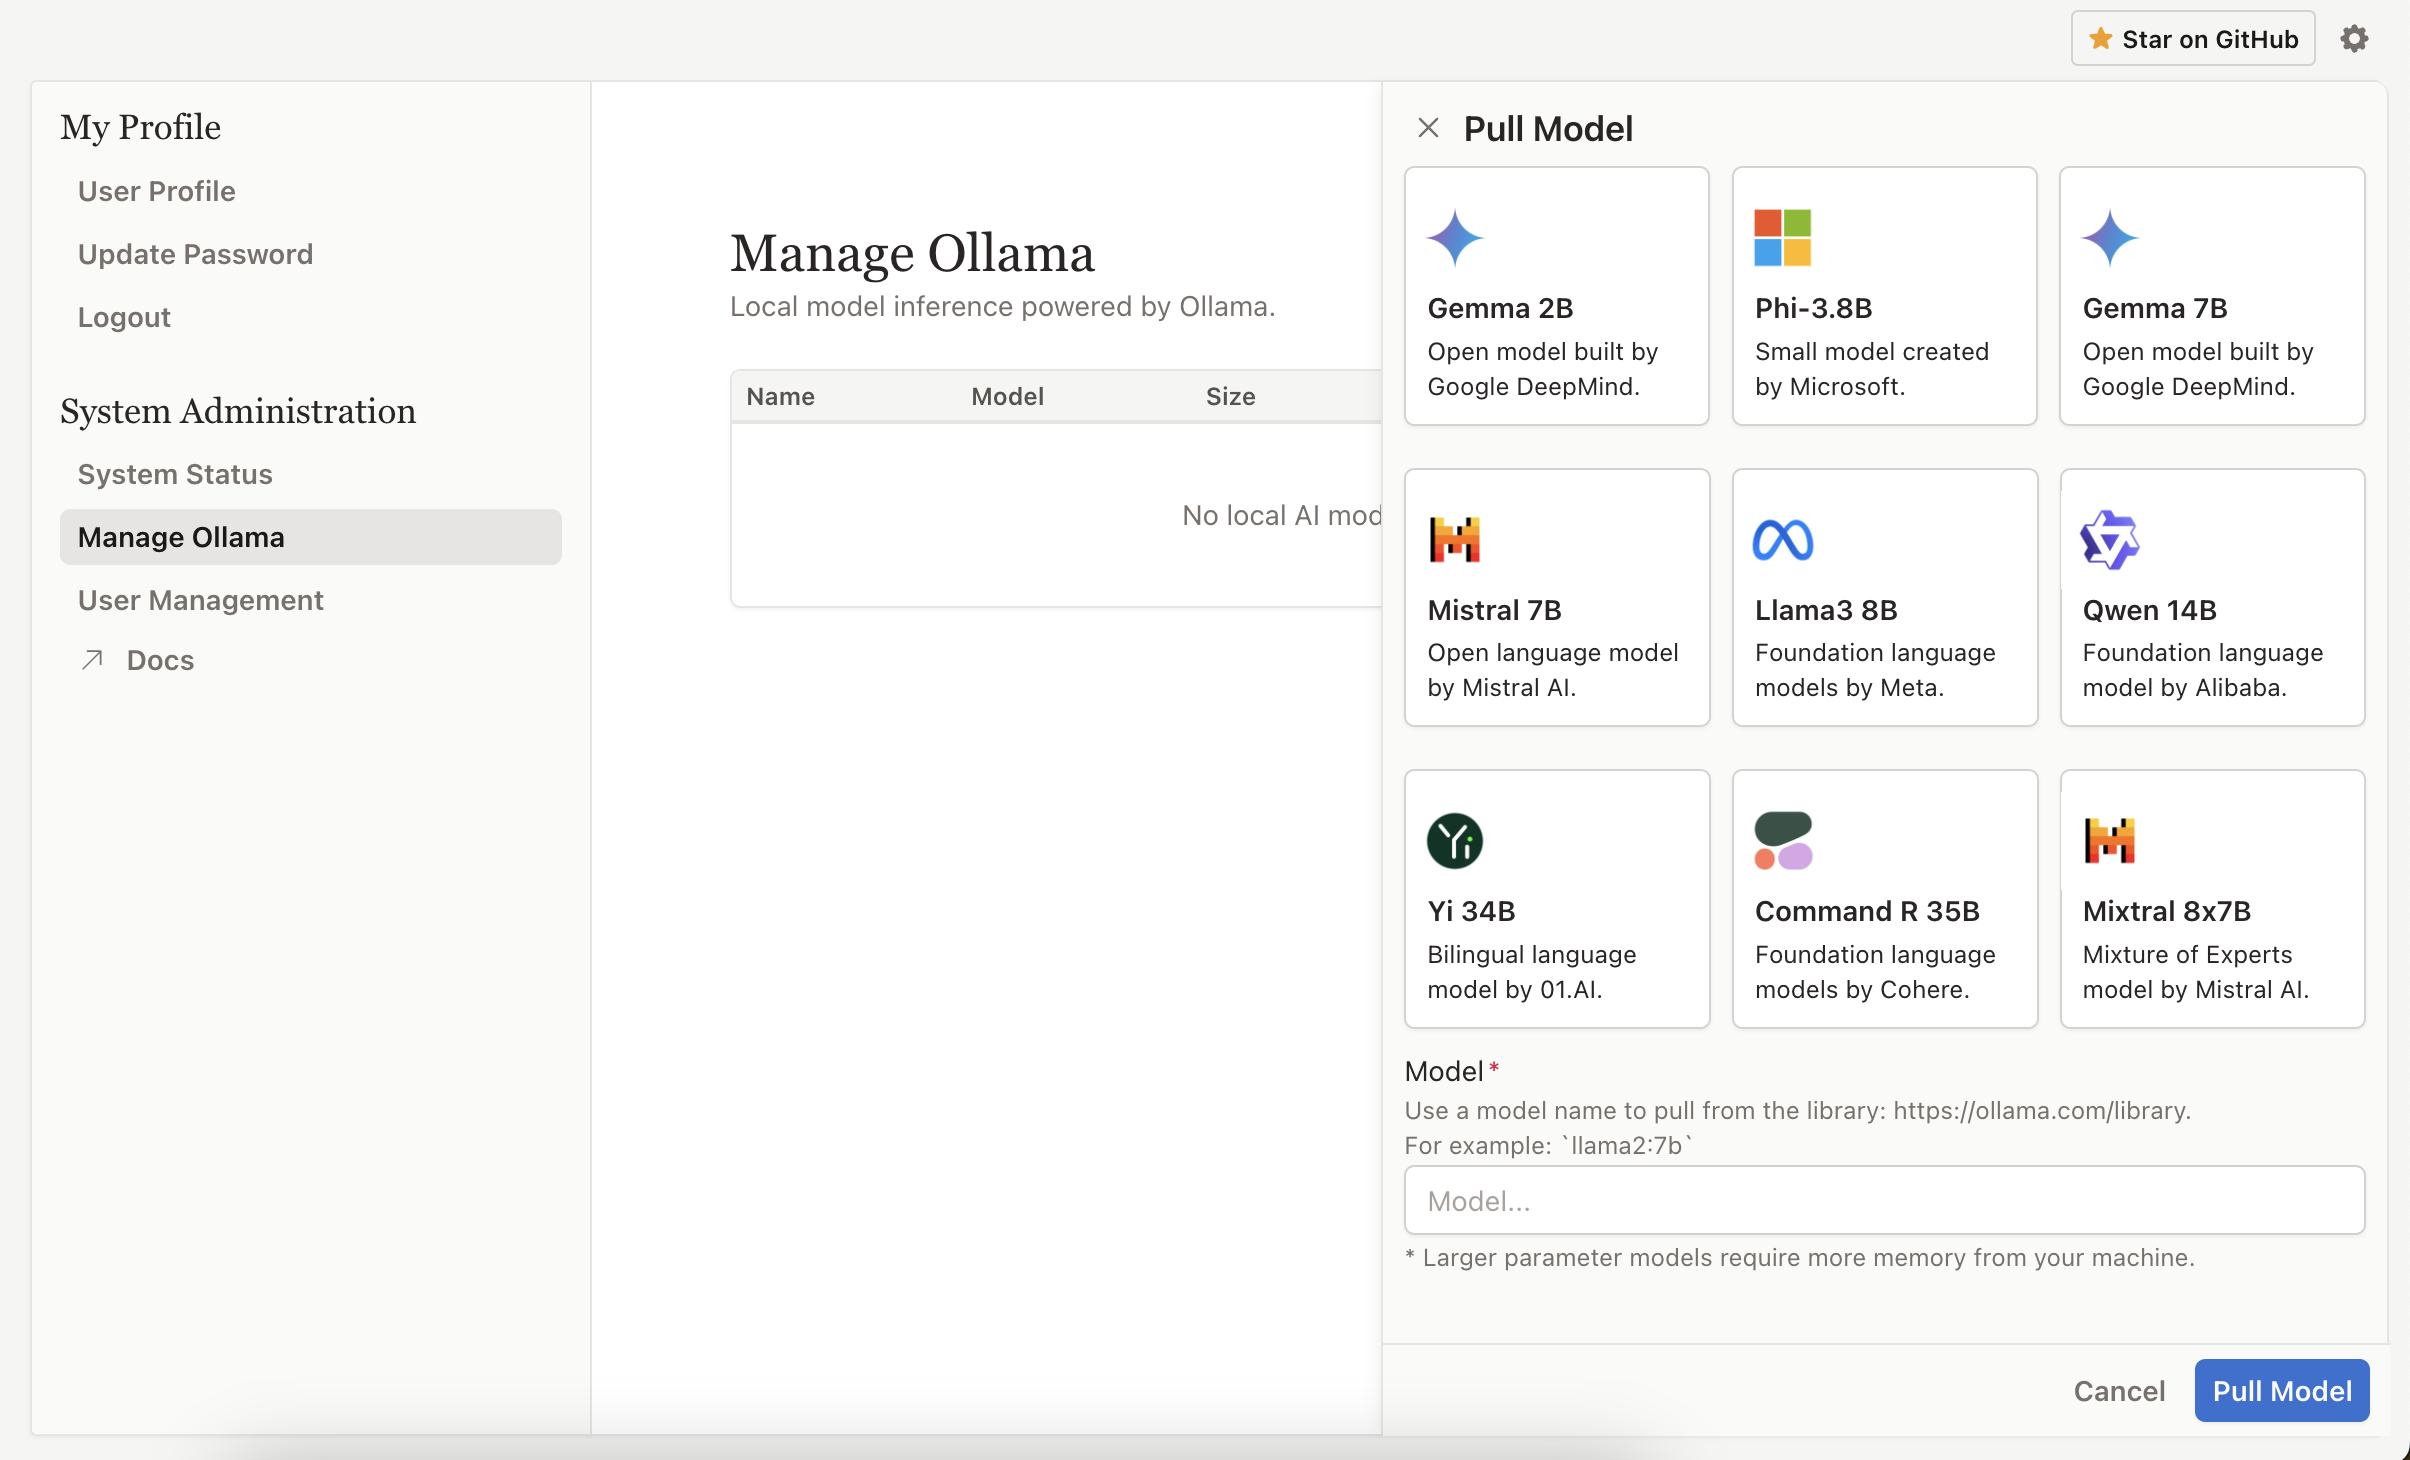Click the Meta logo on Llama3 8B

point(1783,540)
